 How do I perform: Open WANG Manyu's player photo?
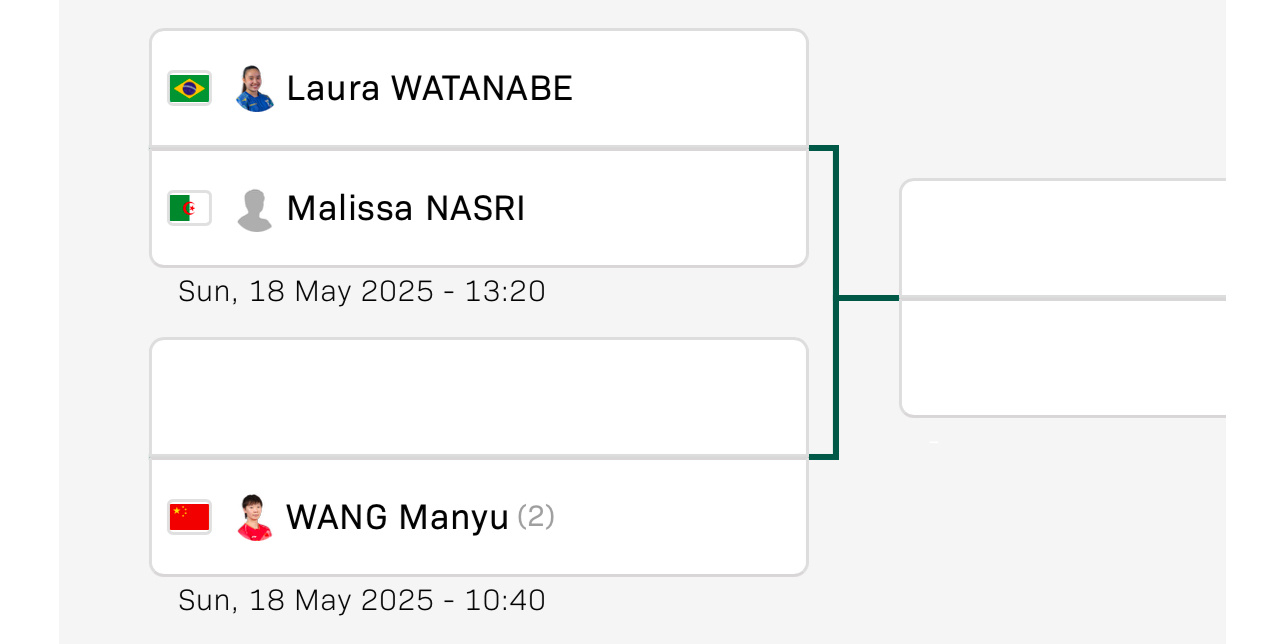255,517
